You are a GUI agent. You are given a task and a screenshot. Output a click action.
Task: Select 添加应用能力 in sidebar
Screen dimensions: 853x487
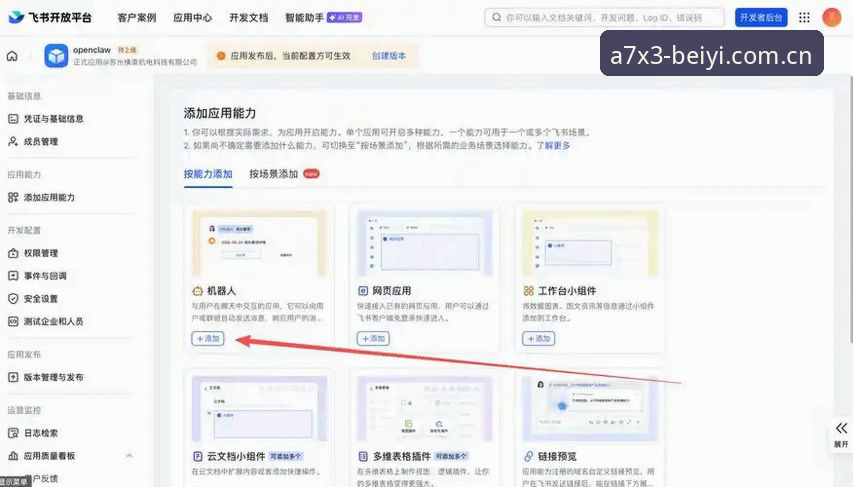click(x=41, y=198)
